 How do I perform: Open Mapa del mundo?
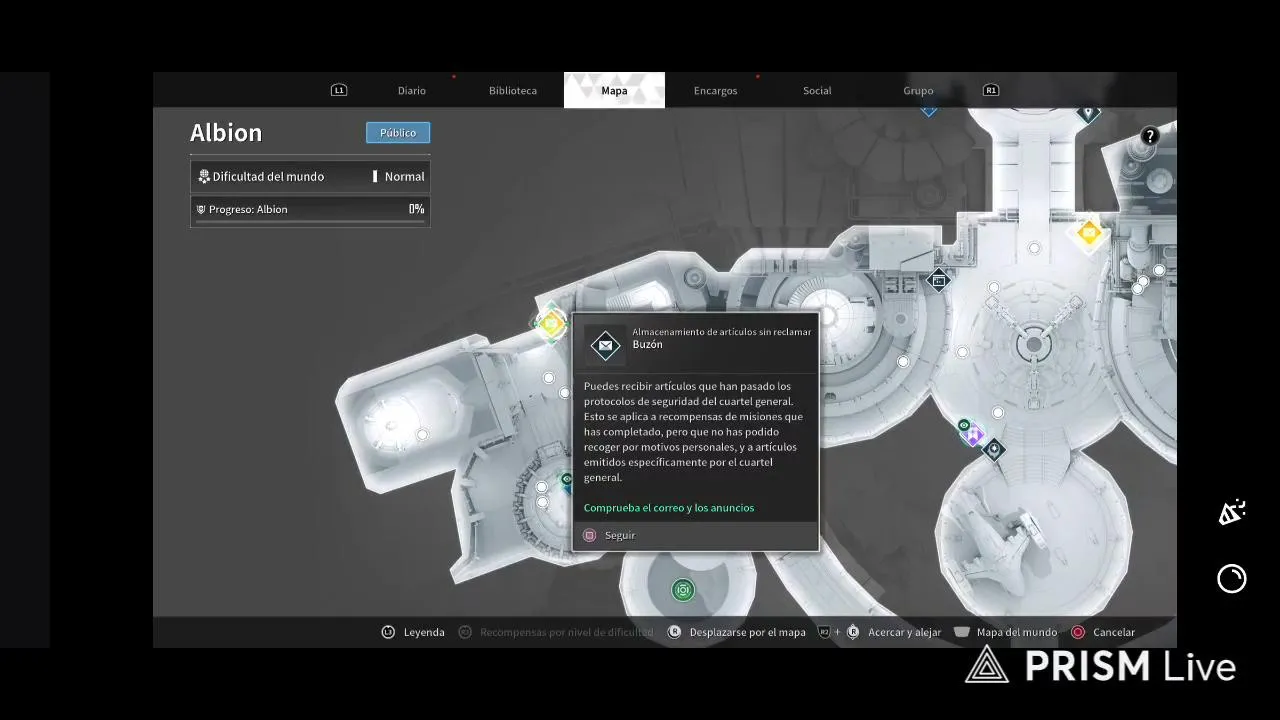tap(1016, 632)
